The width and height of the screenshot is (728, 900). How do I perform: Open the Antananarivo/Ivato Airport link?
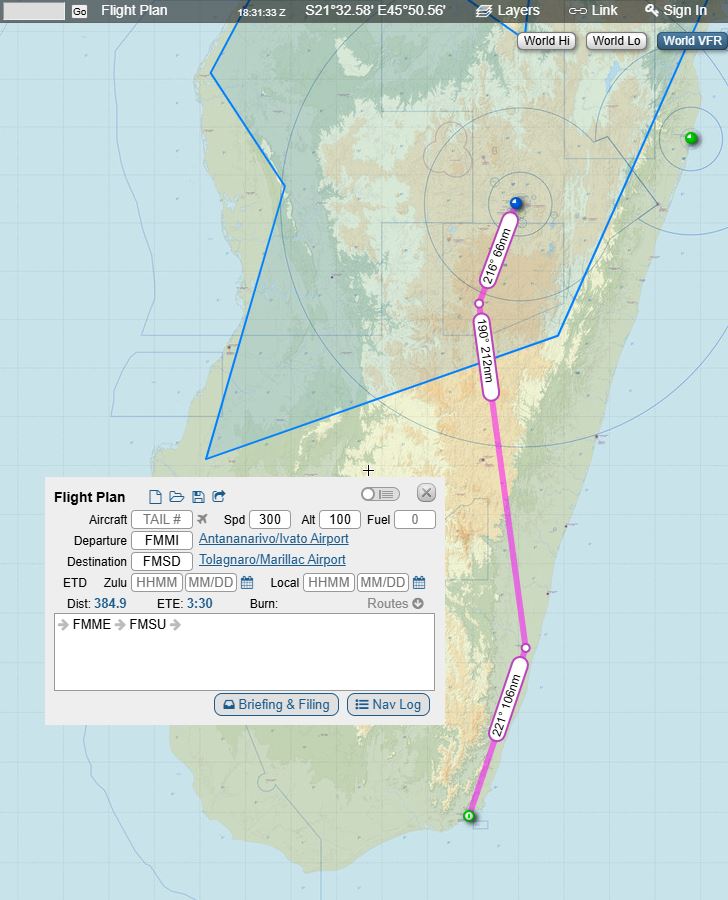pos(273,539)
